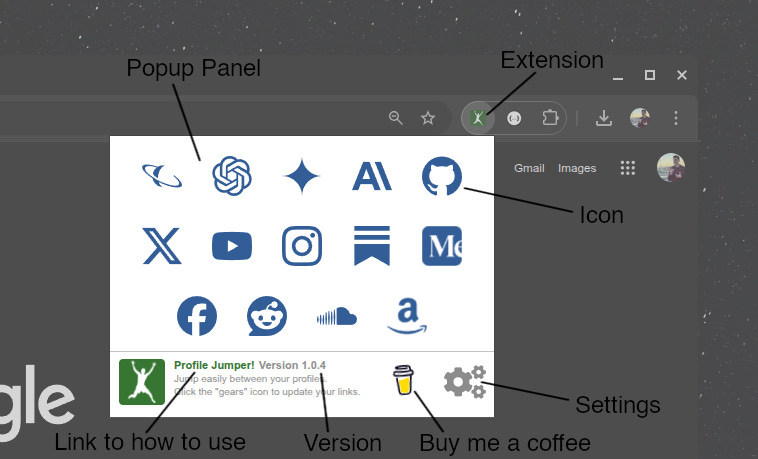
Task: Open the ChatGPT icon link
Action: click(232, 176)
